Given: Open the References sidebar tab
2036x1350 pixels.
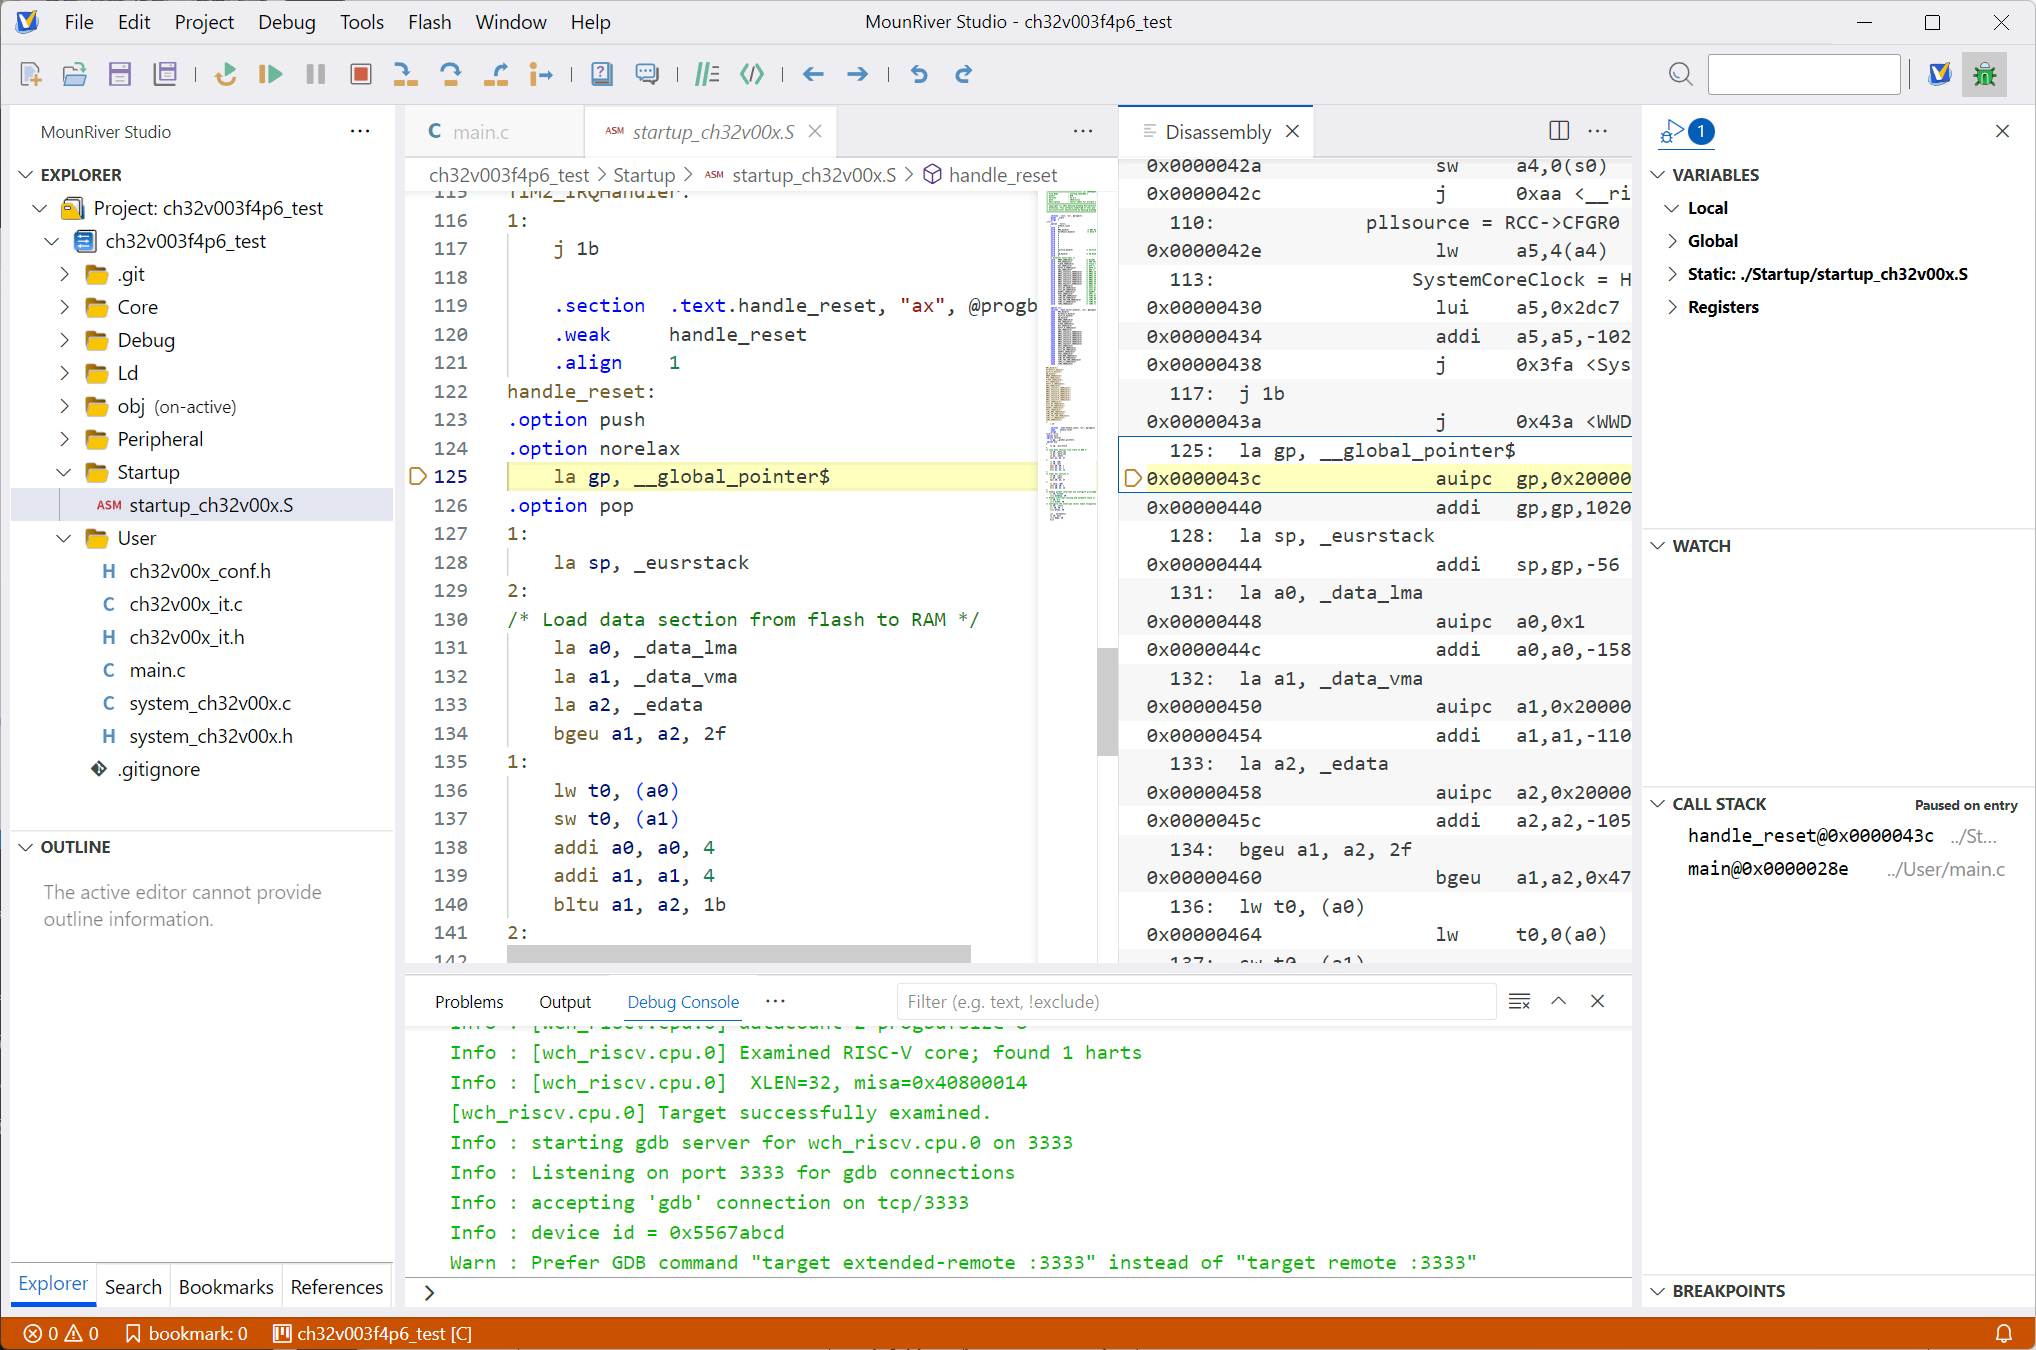Looking at the screenshot, I should click(x=337, y=1287).
